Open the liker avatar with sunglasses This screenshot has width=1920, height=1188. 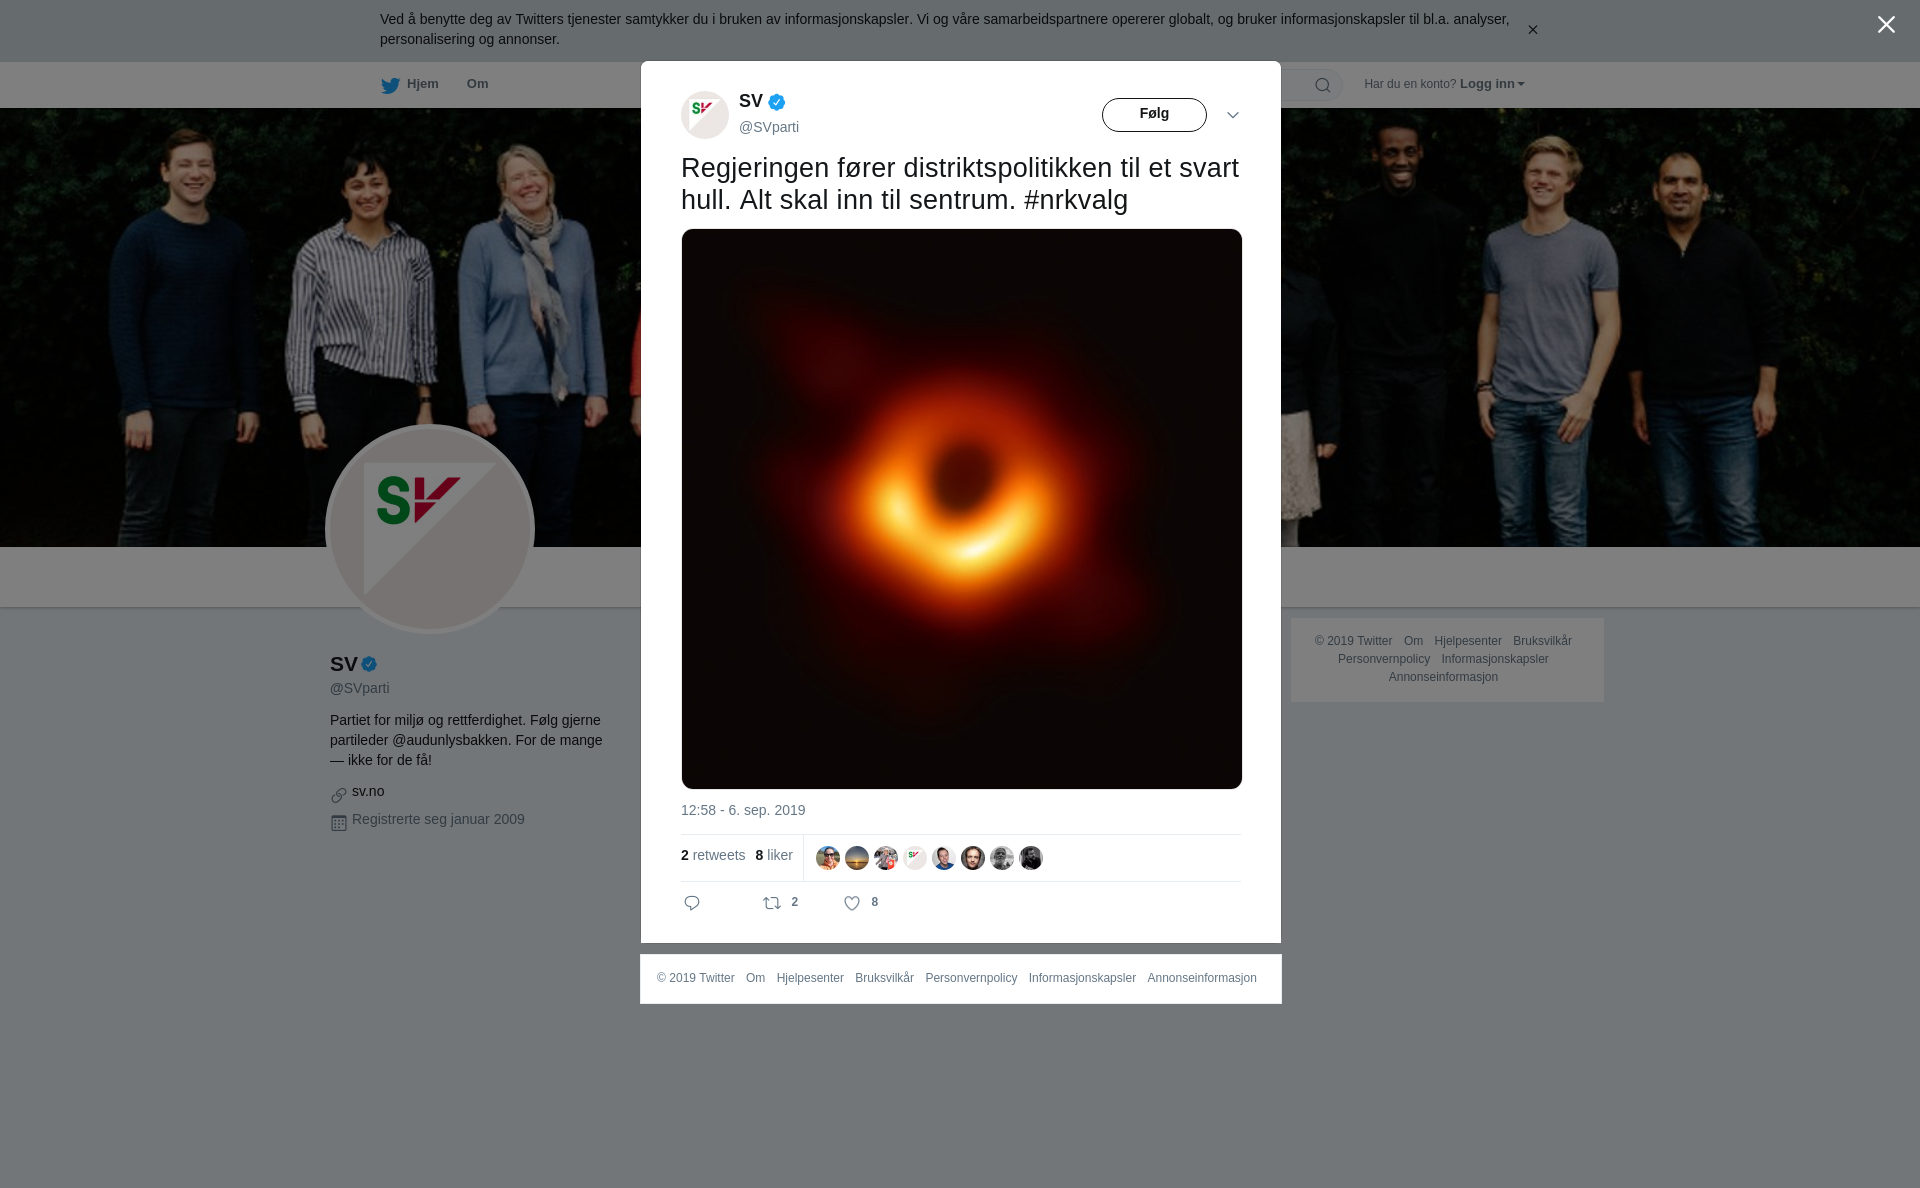(828, 858)
